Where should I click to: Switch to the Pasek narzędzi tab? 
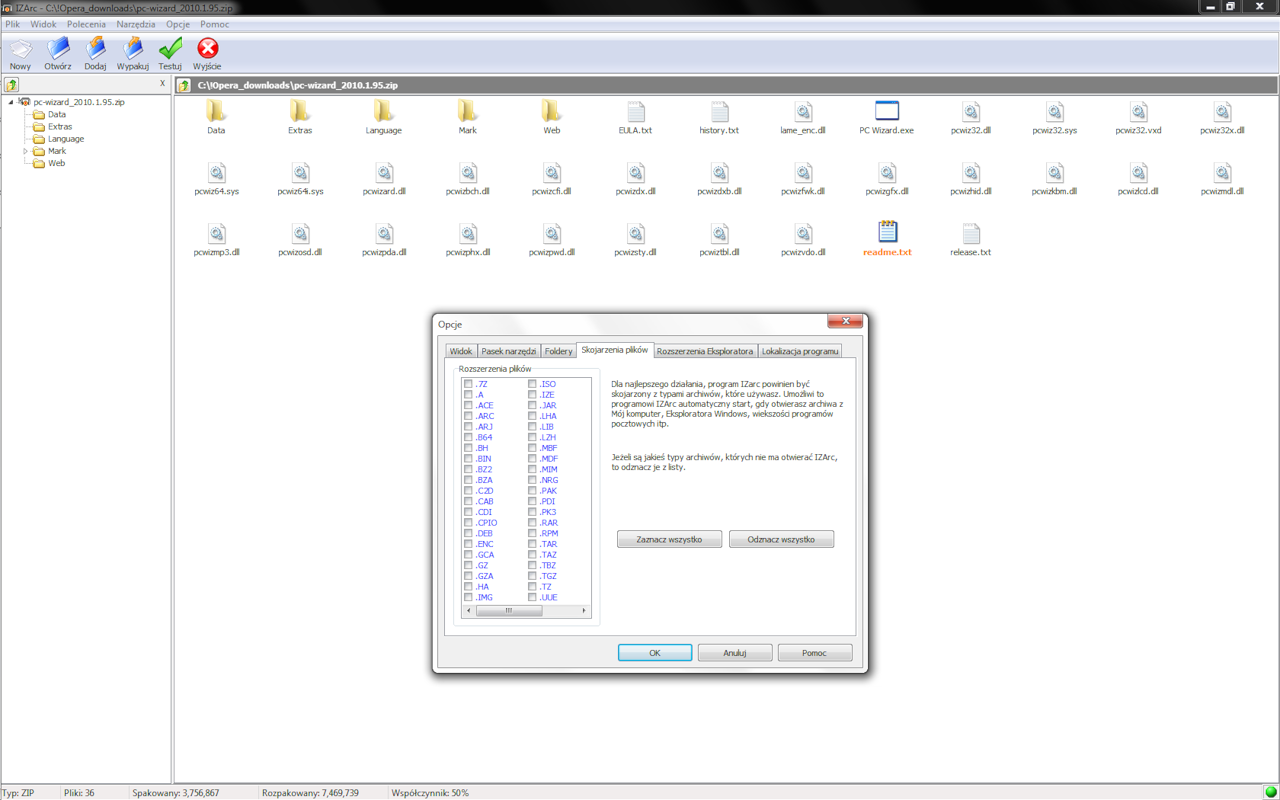coord(509,351)
